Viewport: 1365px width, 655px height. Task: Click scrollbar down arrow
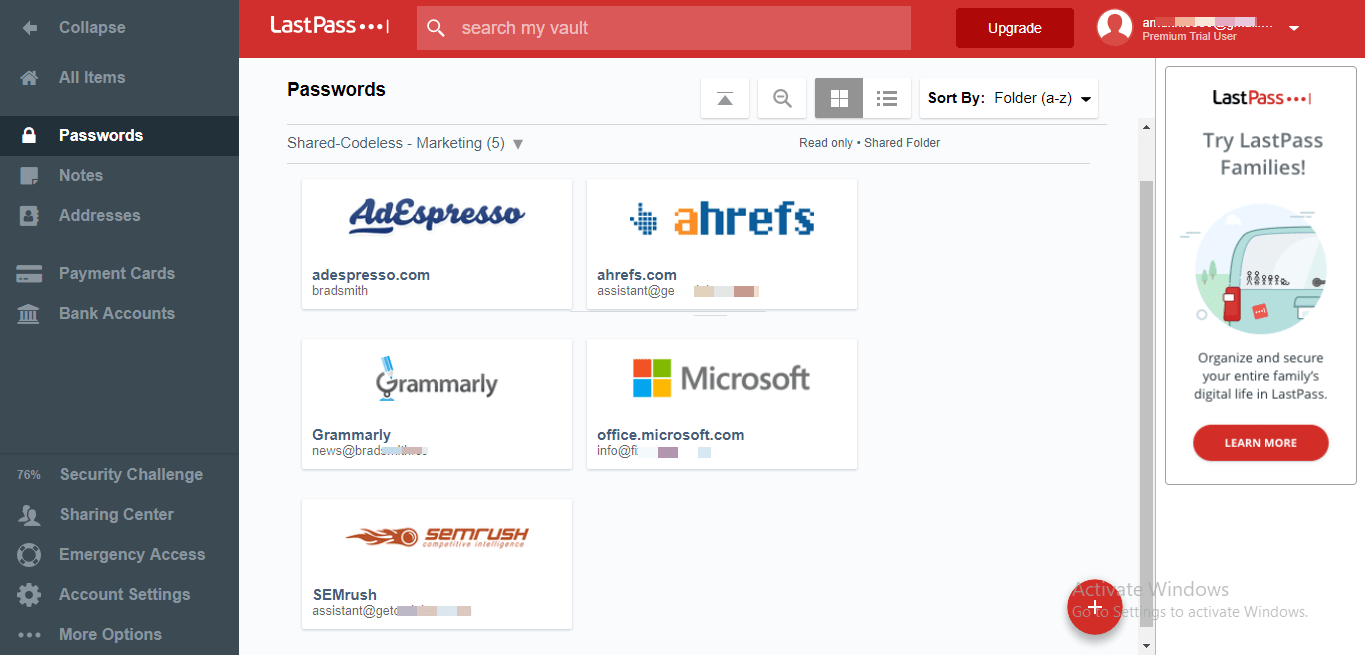pos(1147,646)
